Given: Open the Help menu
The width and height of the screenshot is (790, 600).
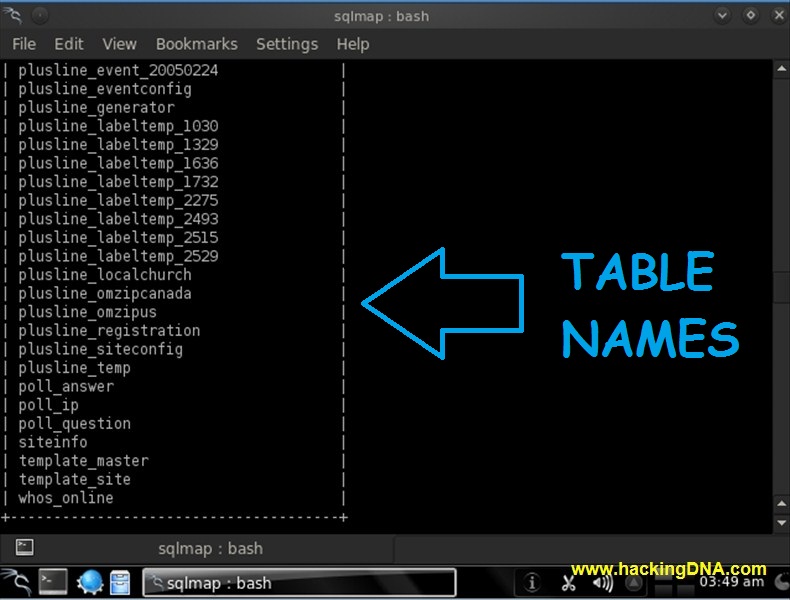Looking at the screenshot, I should tap(353, 44).
